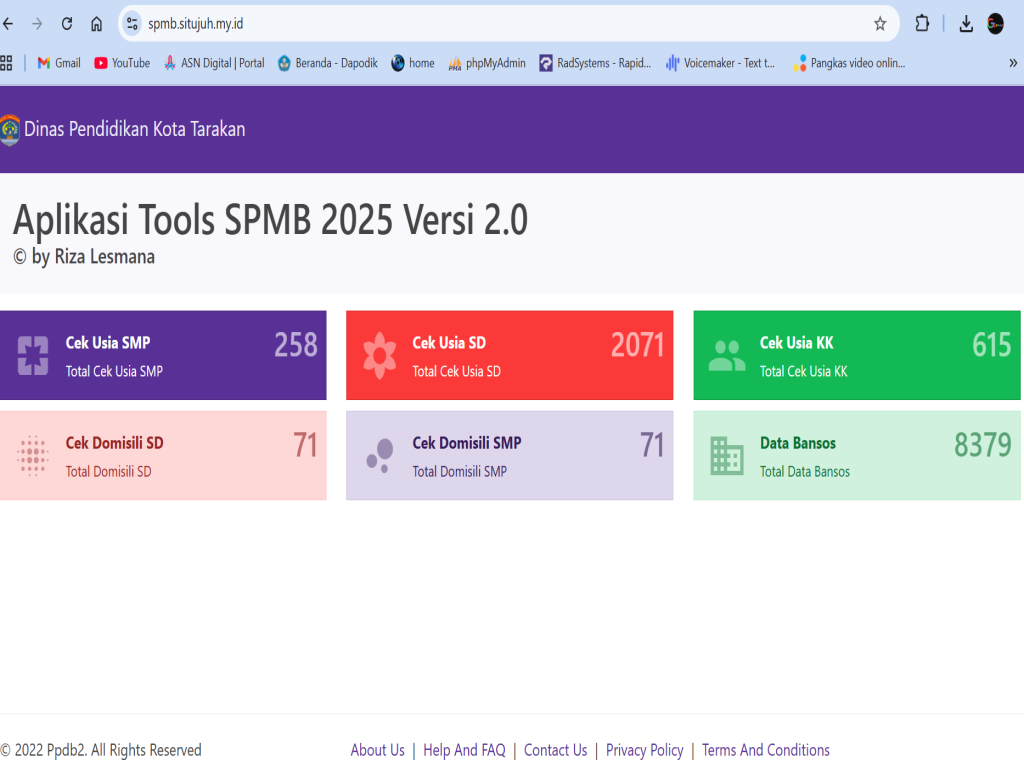This screenshot has height=760, width=1024.
Task: Click the bubbles icon on Cek Domisili SMP
Action: click(x=379, y=455)
